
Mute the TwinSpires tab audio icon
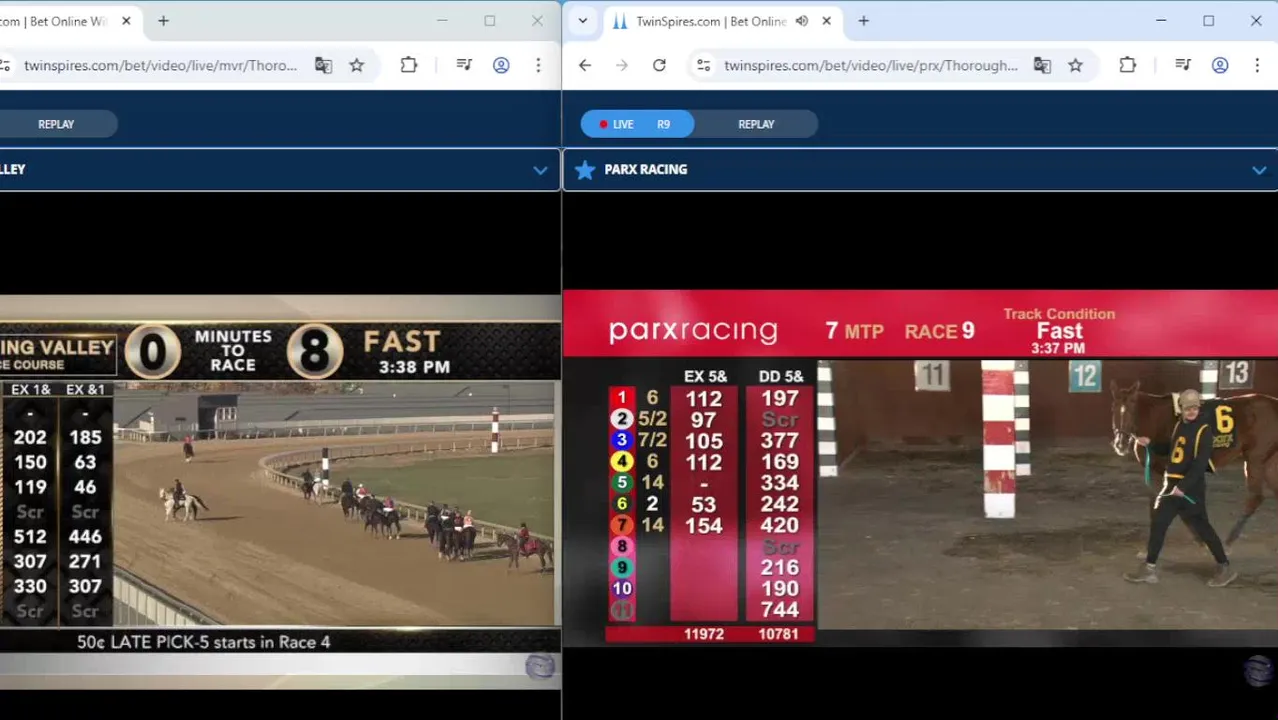802,21
